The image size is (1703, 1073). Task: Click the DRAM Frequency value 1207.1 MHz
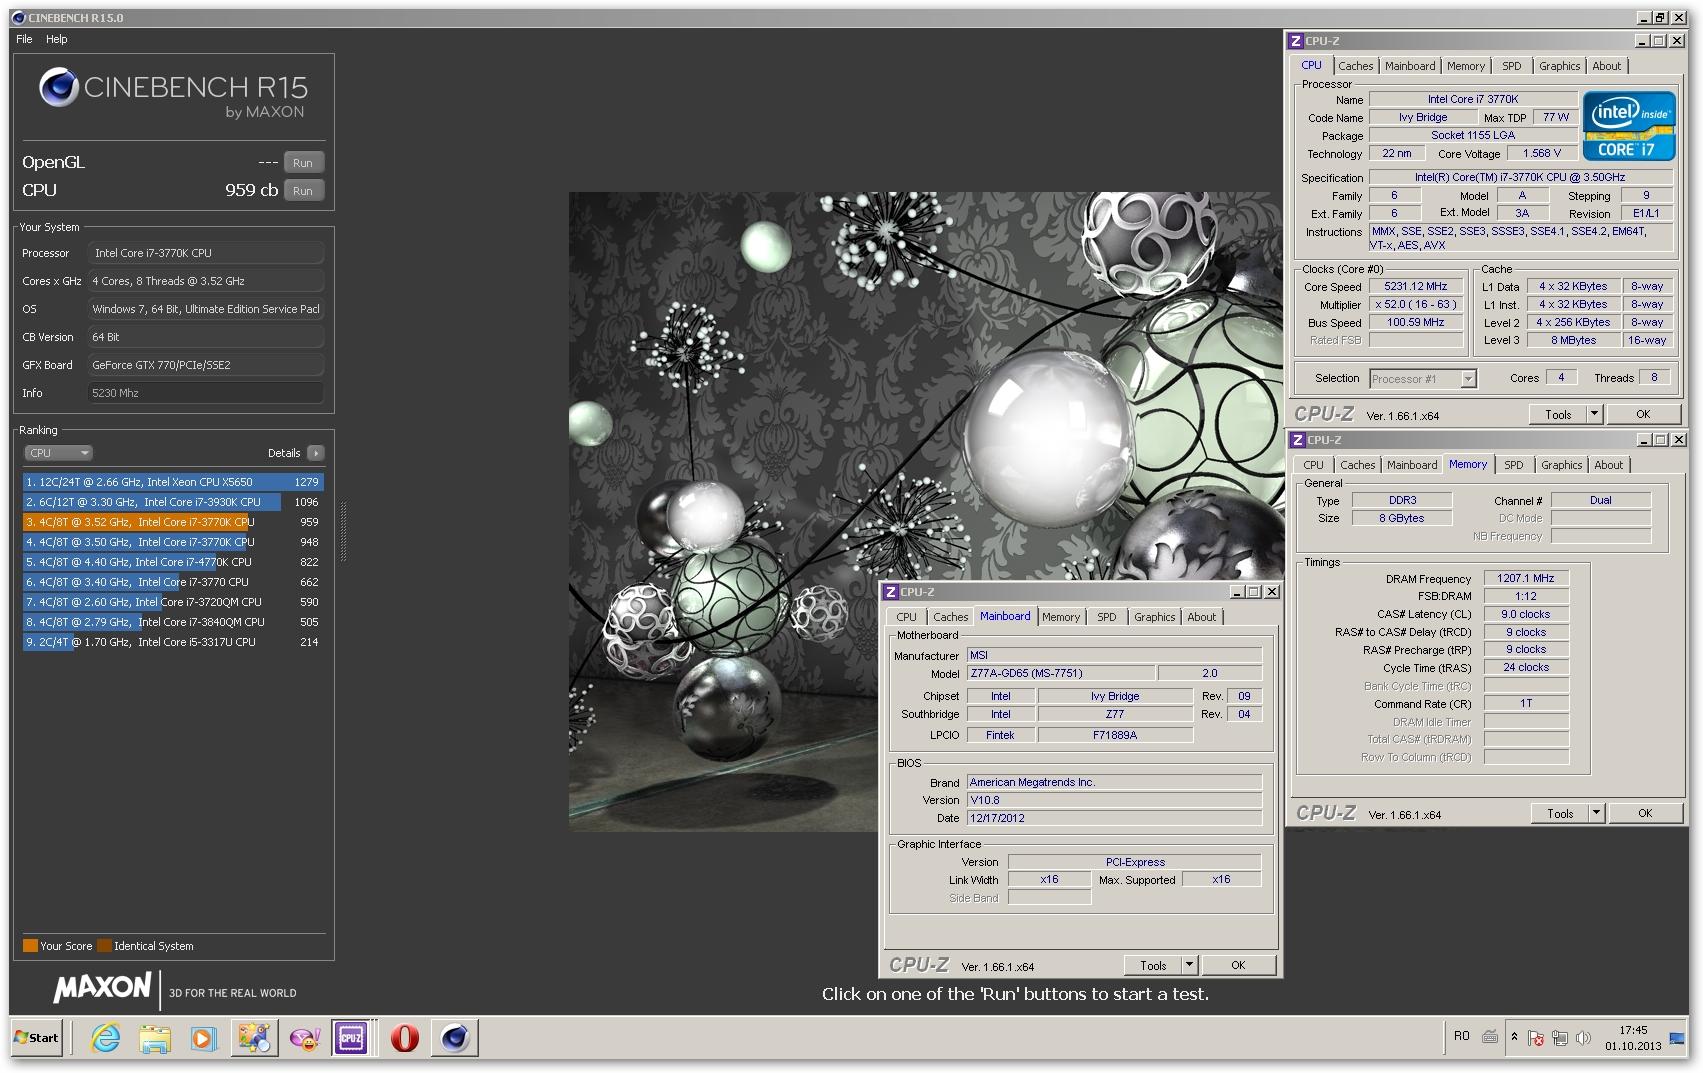tap(1526, 578)
